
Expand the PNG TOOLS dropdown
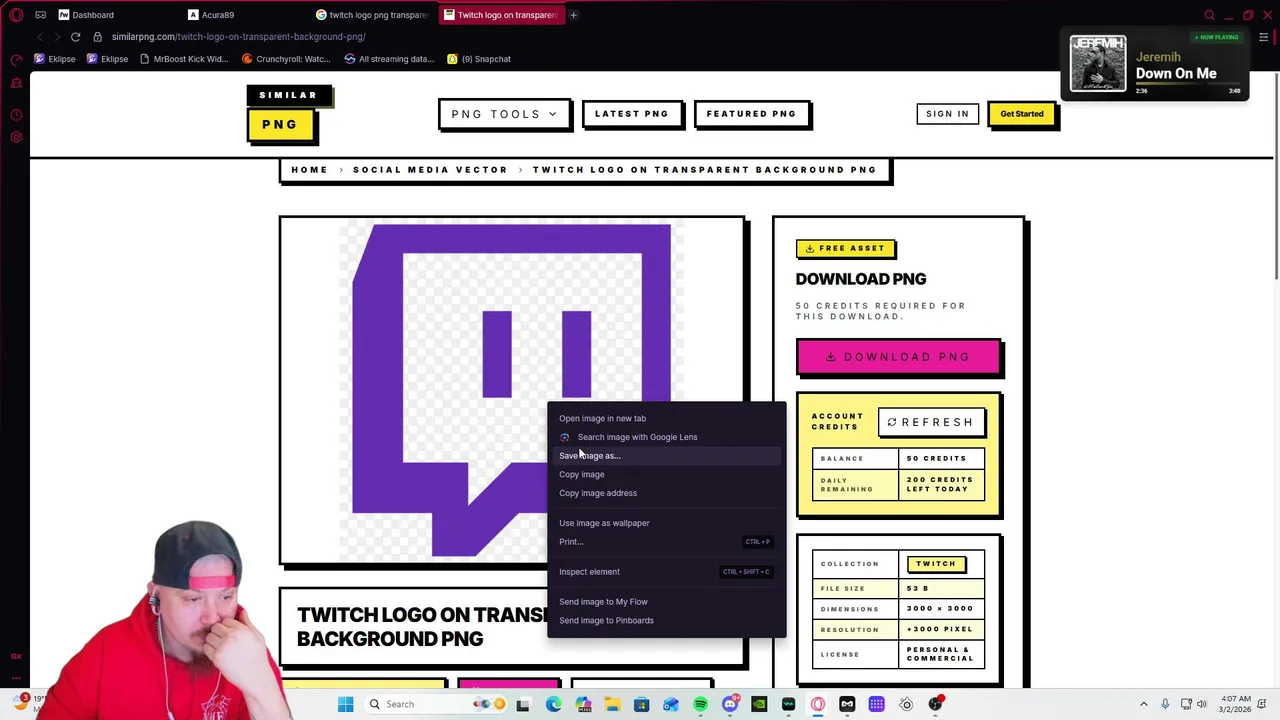[x=504, y=114]
